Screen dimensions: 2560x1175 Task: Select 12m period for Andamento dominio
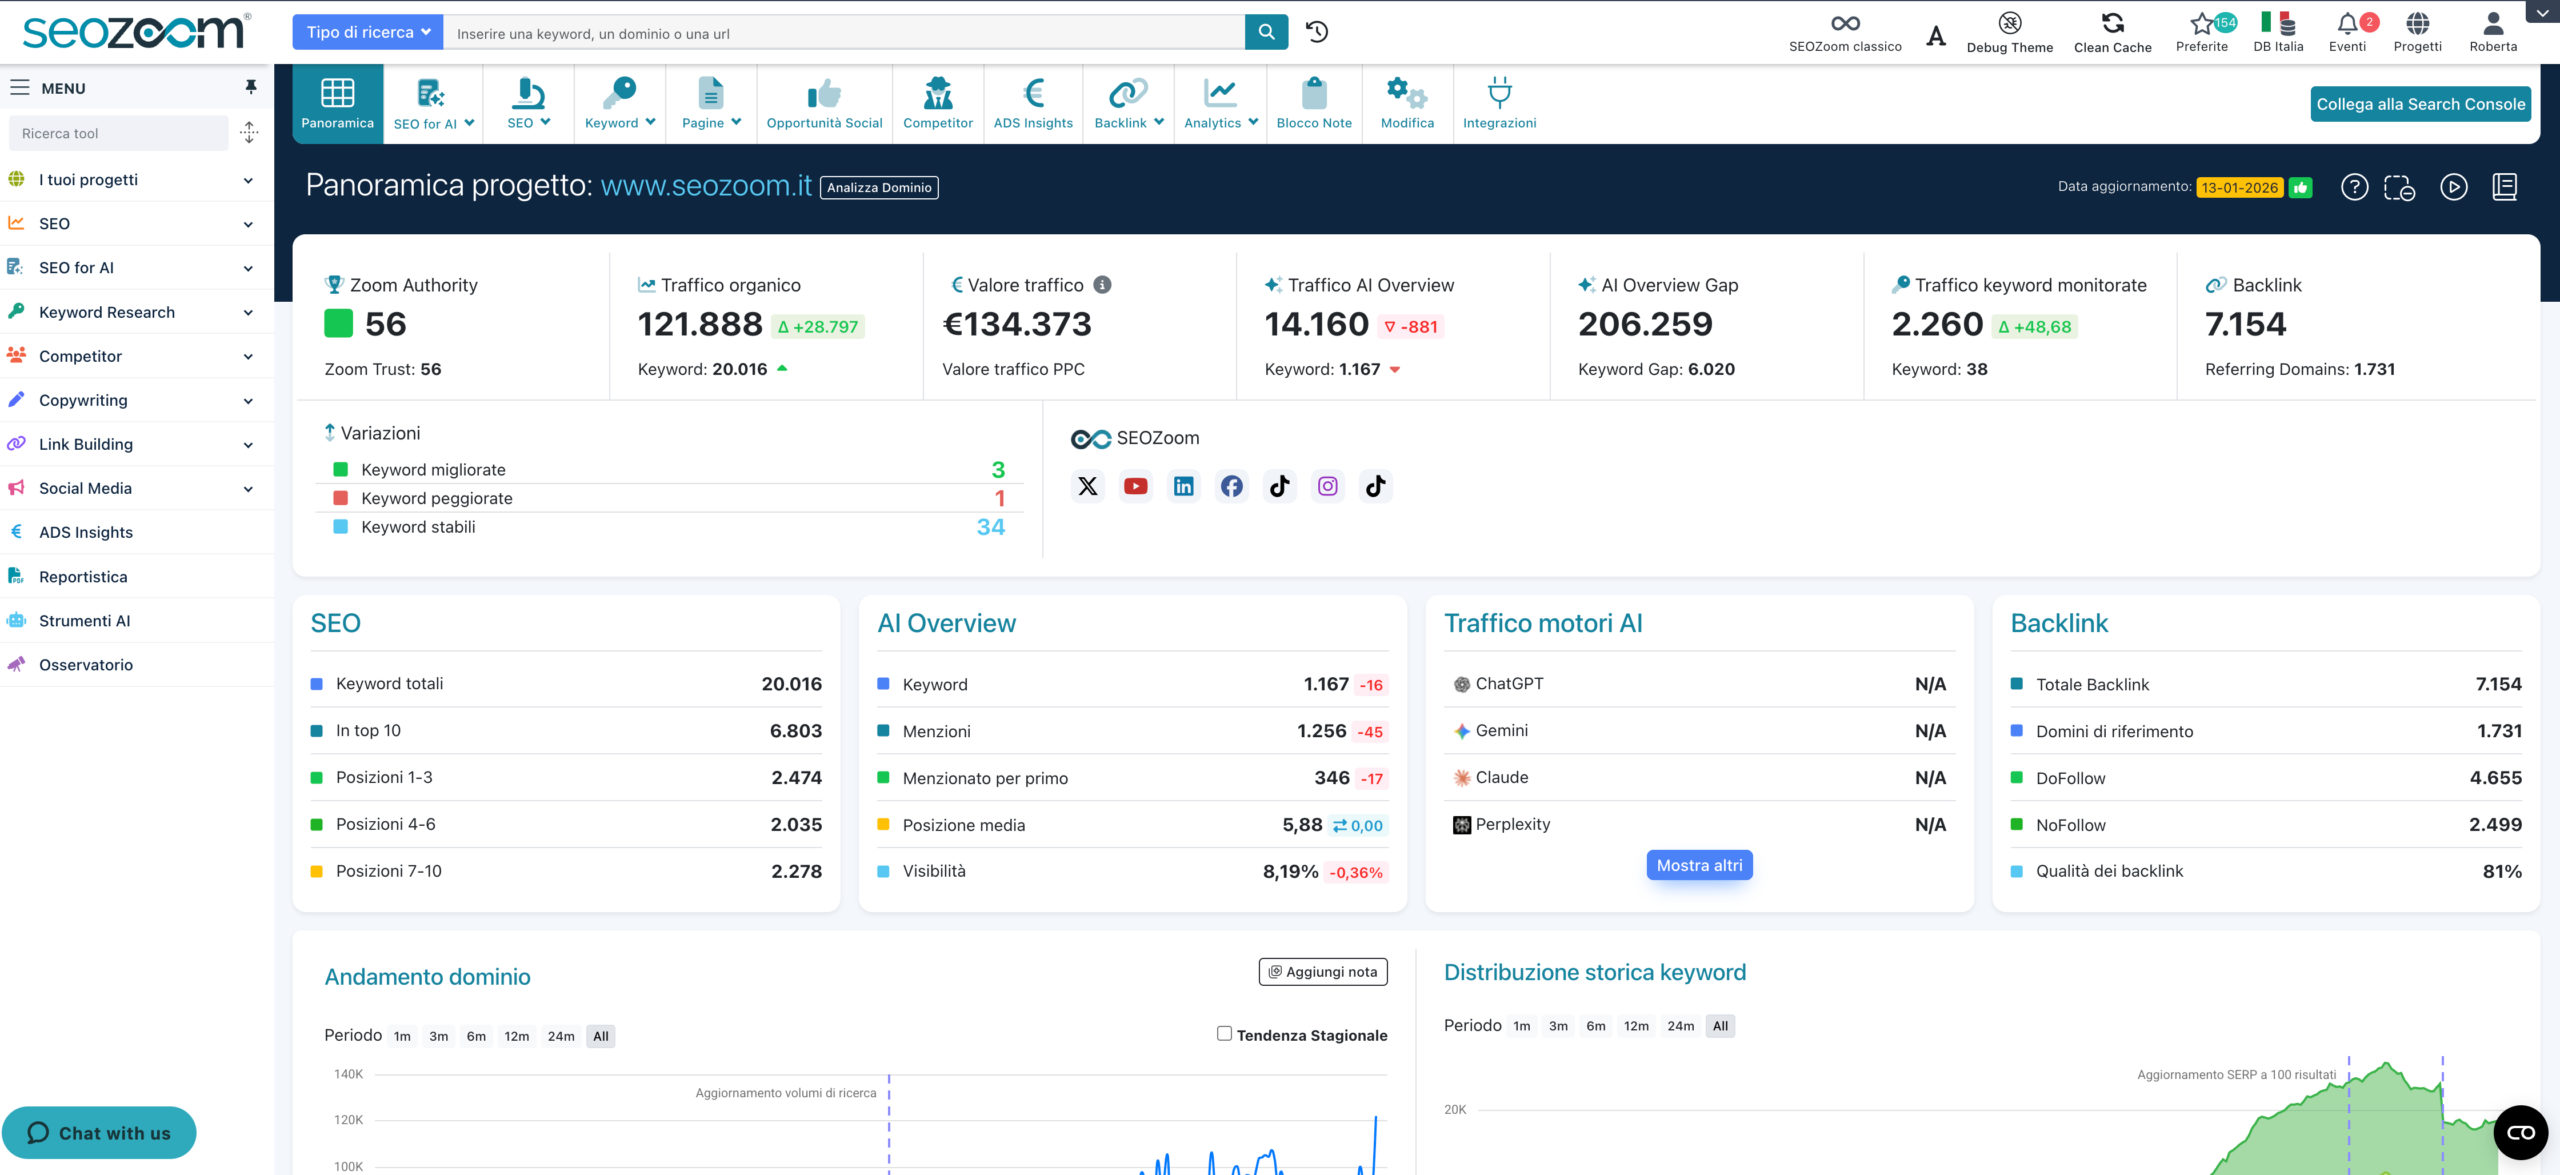pyautogui.click(x=516, y=1036)
